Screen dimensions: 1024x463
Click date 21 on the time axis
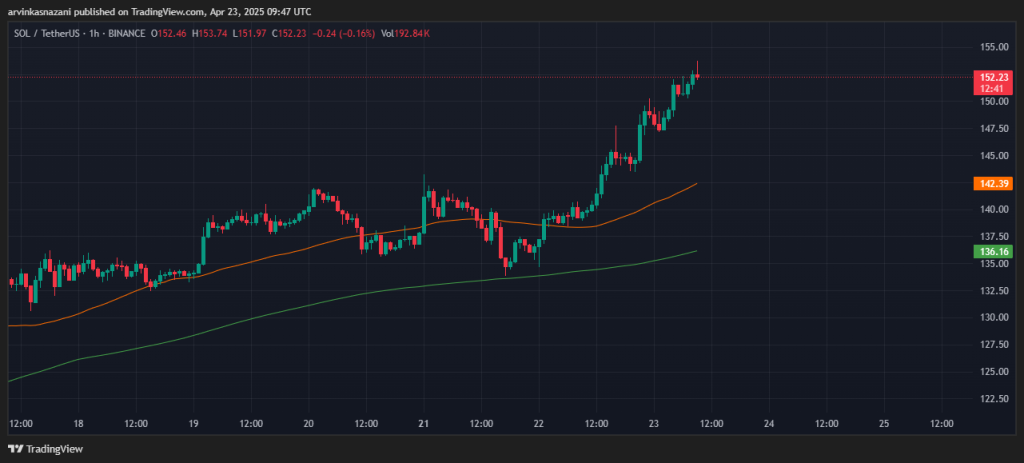(423, 423)
